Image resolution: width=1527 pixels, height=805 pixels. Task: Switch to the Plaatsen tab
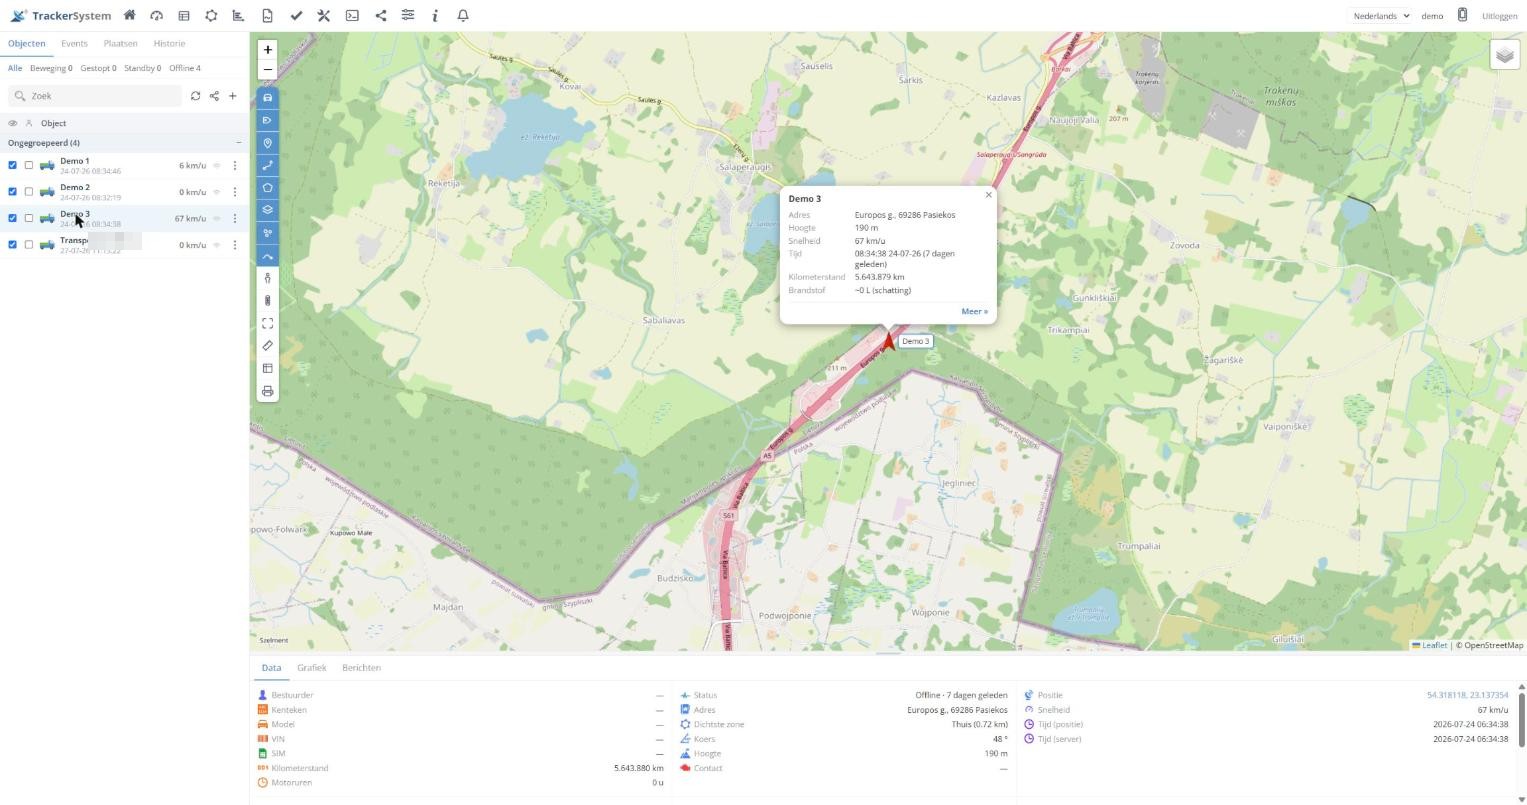[x=120, y=43]
